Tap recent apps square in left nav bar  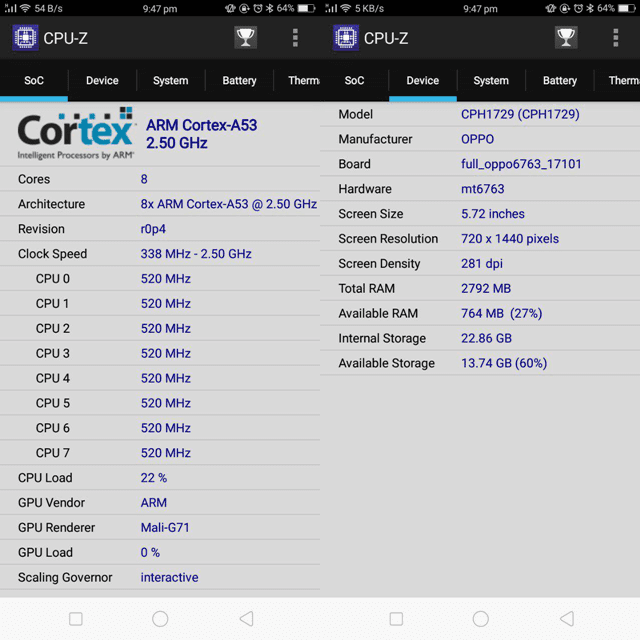click(76, 619)
